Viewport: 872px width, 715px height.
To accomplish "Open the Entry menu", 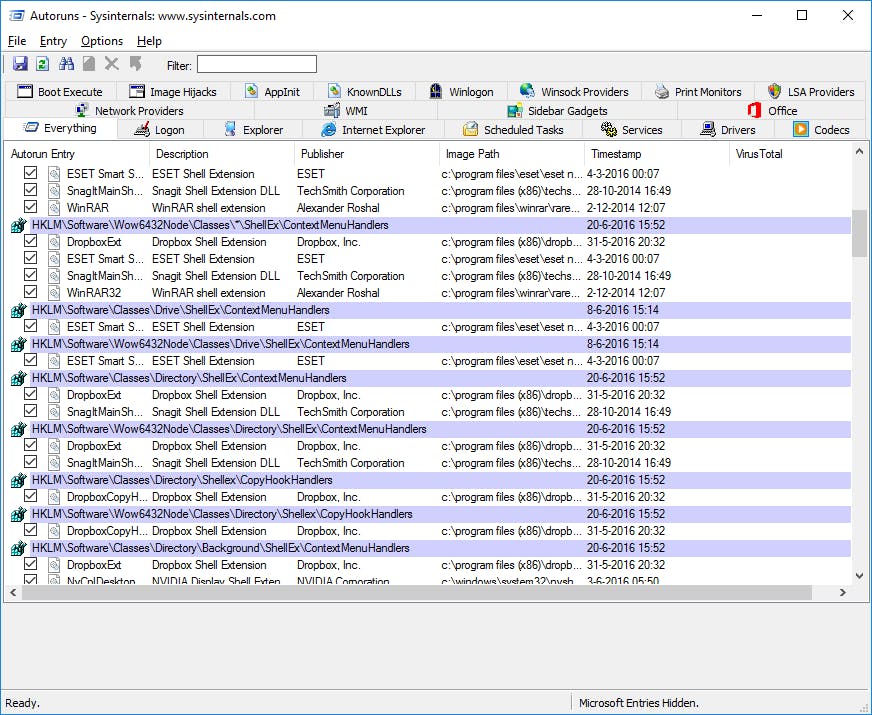I will [x=53, y=41].
